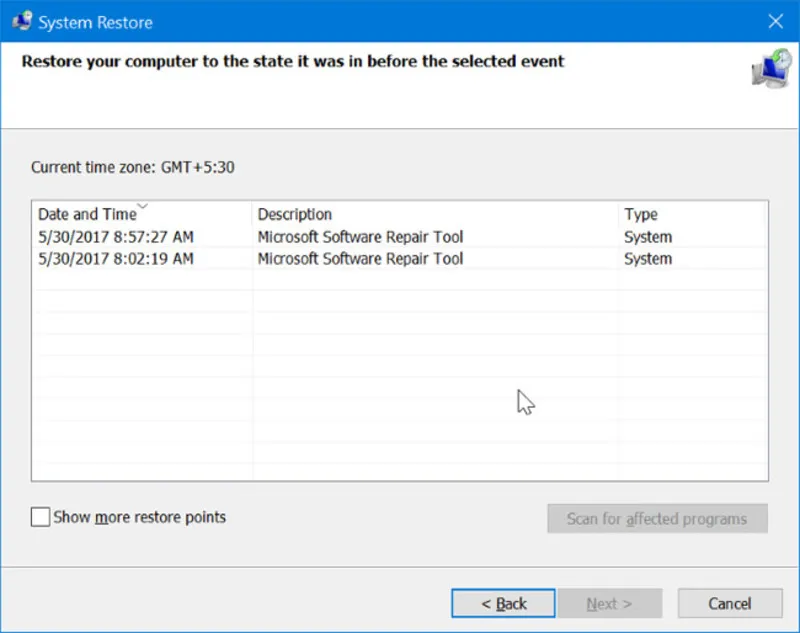Sort by Date and Time column header

point(86,215)
